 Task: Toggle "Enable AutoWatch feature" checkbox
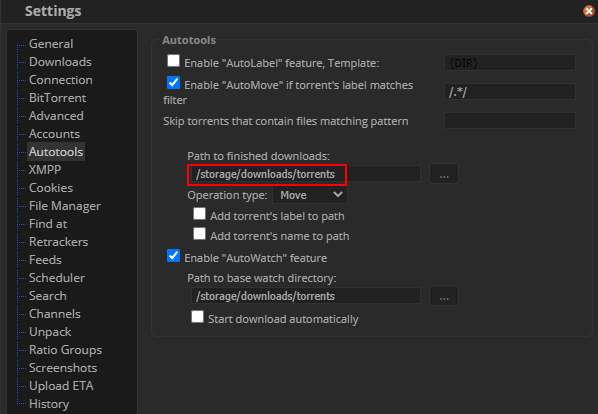[174, 256]
